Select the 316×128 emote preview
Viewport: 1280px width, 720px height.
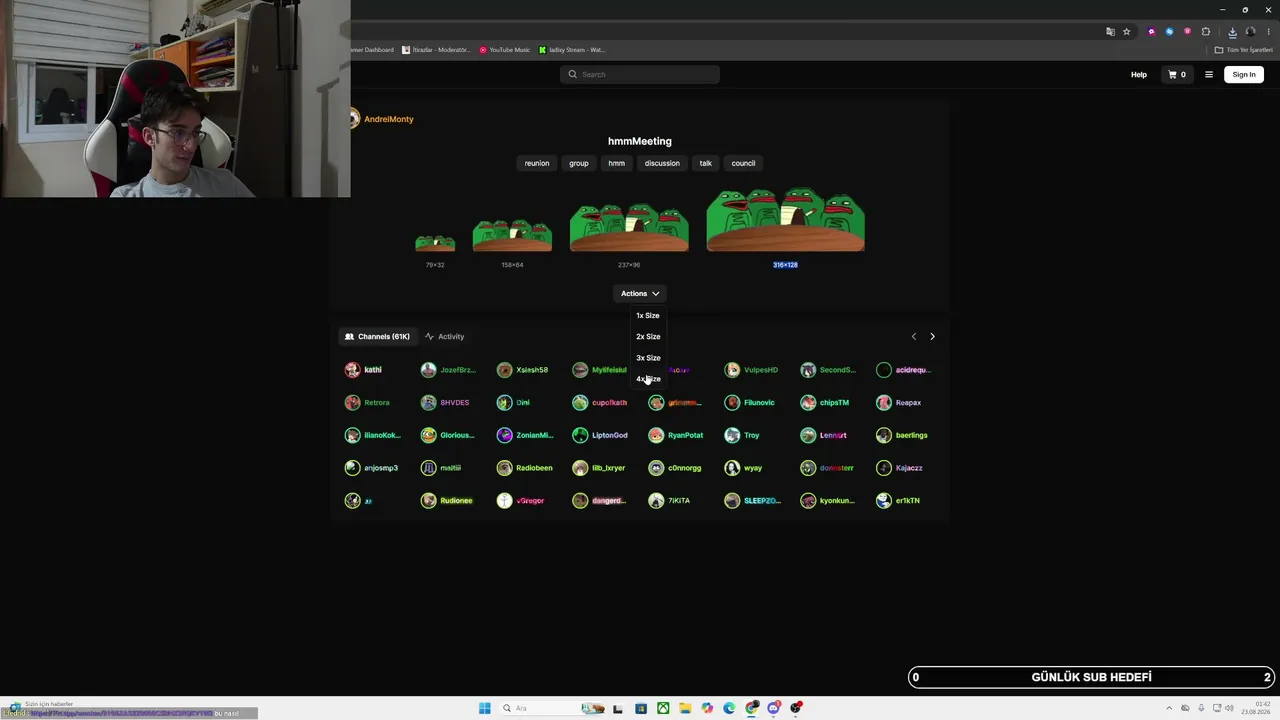click(x=785, y=219)
